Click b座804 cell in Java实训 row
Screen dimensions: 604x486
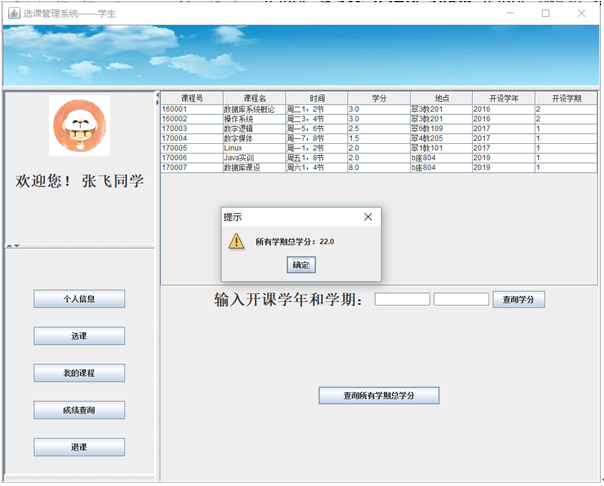tap(441, 158)
